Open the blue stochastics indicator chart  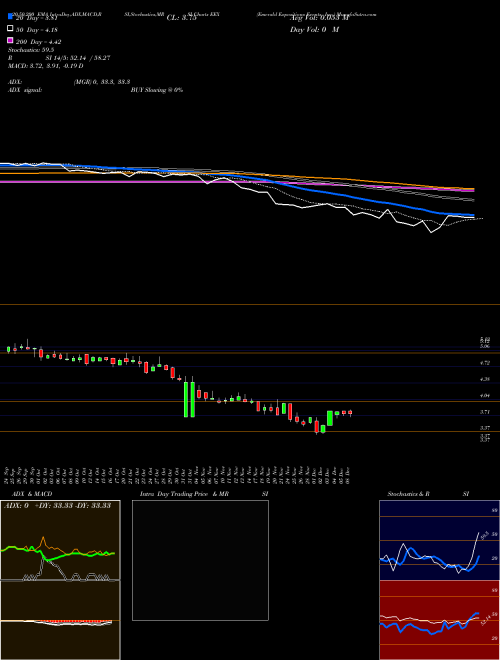[439, 540]
